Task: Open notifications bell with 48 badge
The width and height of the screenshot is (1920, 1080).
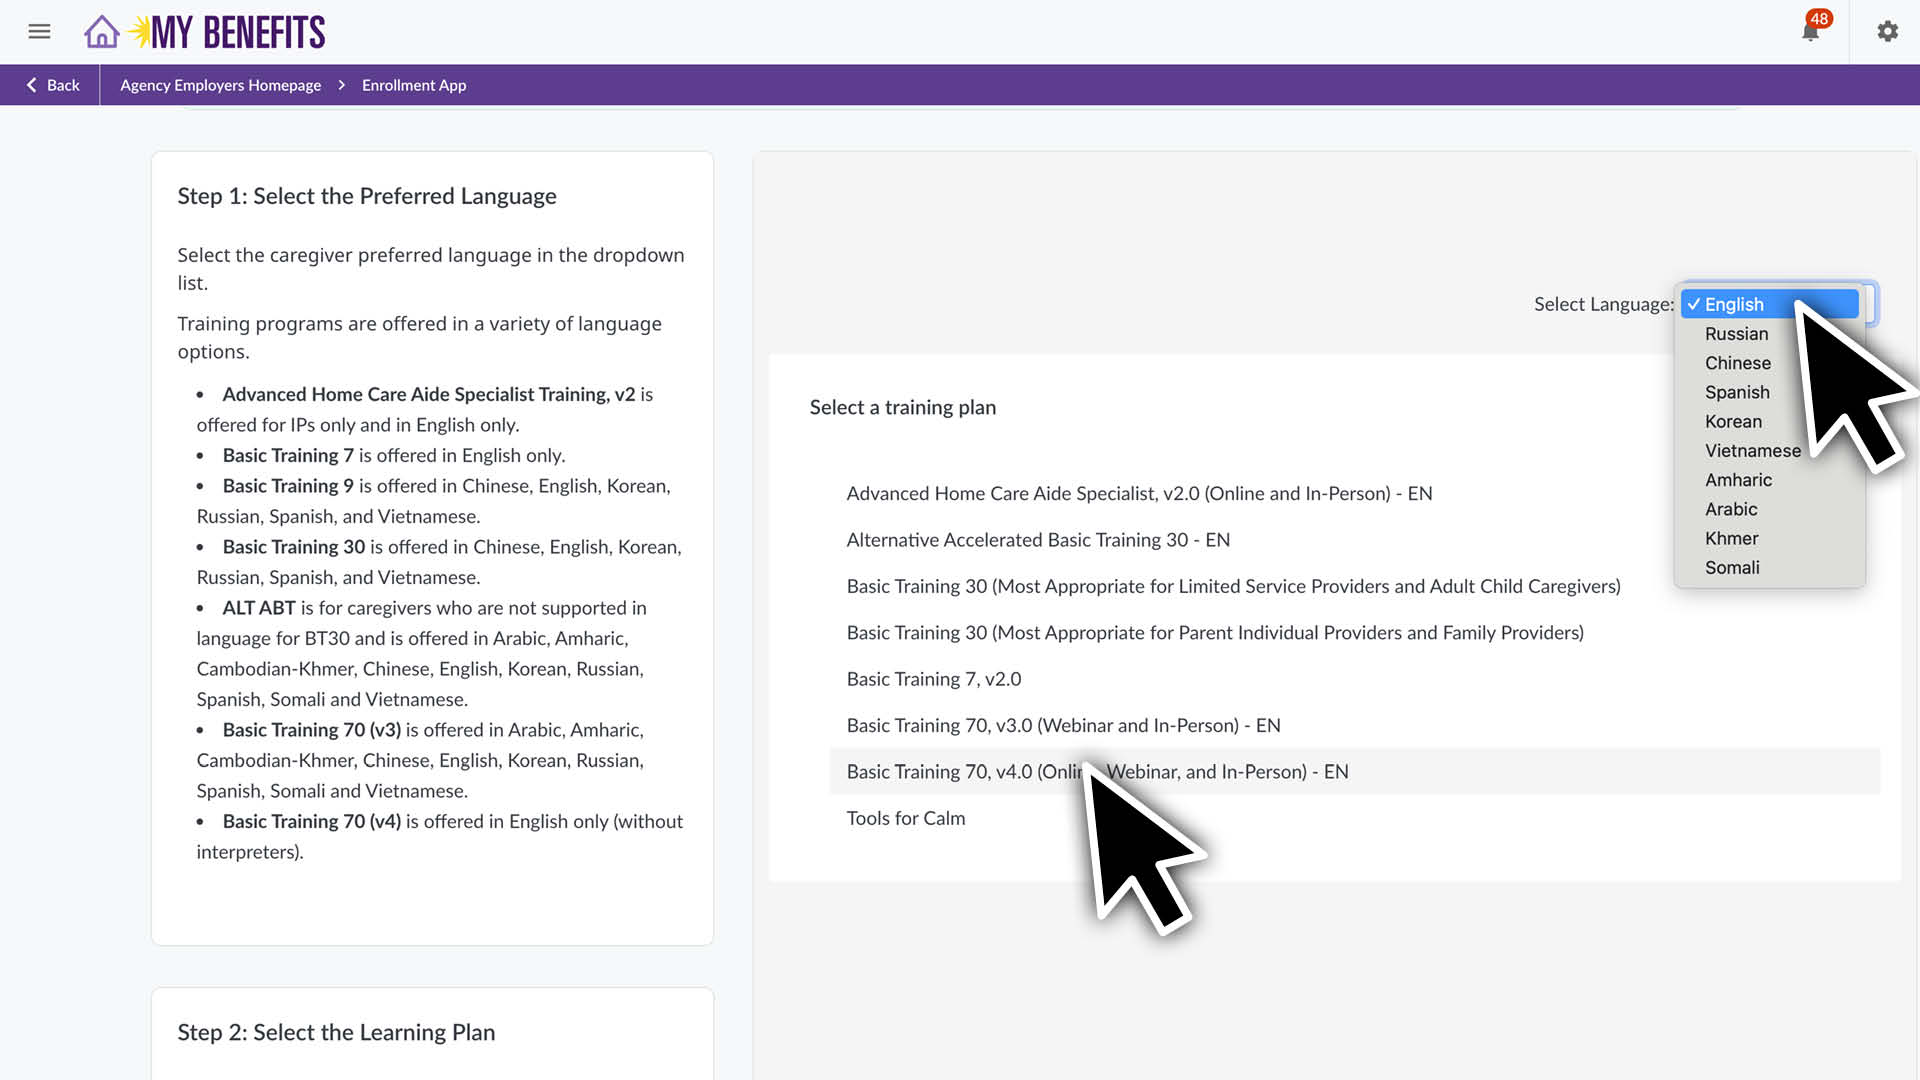Action: 1810,31
